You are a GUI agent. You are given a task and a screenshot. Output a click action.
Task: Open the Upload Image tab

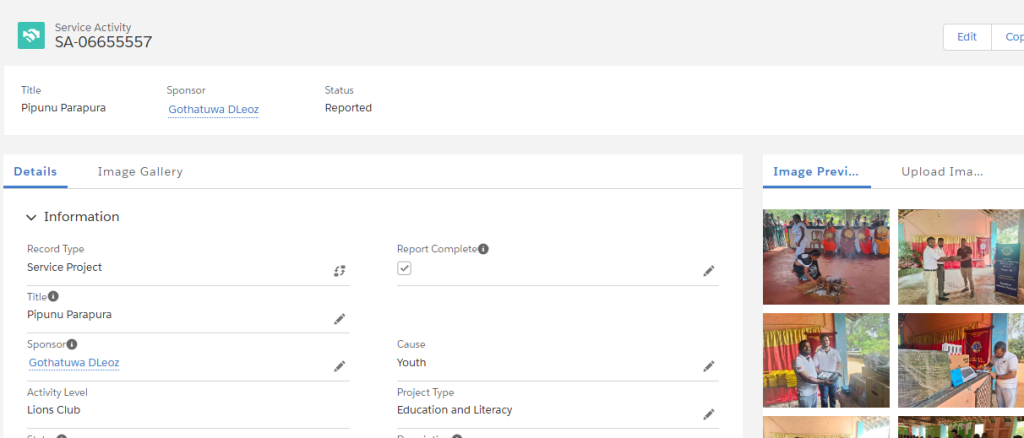[942, 172]
